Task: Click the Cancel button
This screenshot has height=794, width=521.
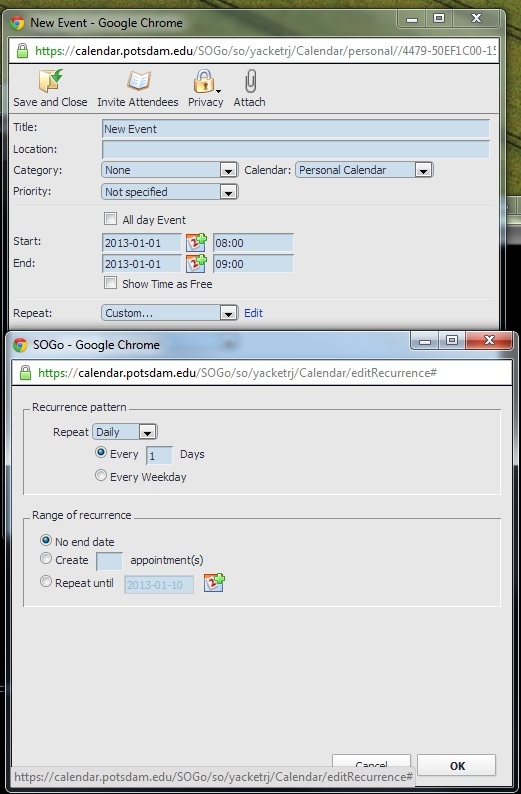Action: coord(371,762)
